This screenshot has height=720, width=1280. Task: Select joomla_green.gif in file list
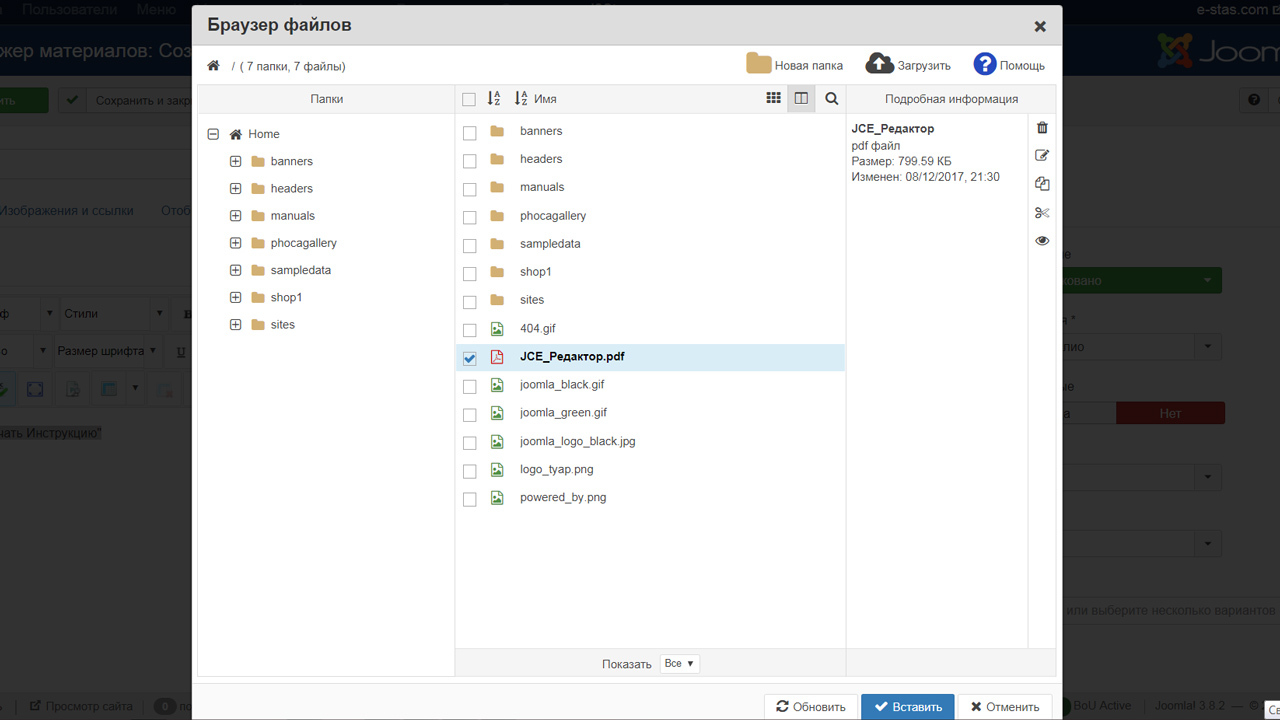563,412
